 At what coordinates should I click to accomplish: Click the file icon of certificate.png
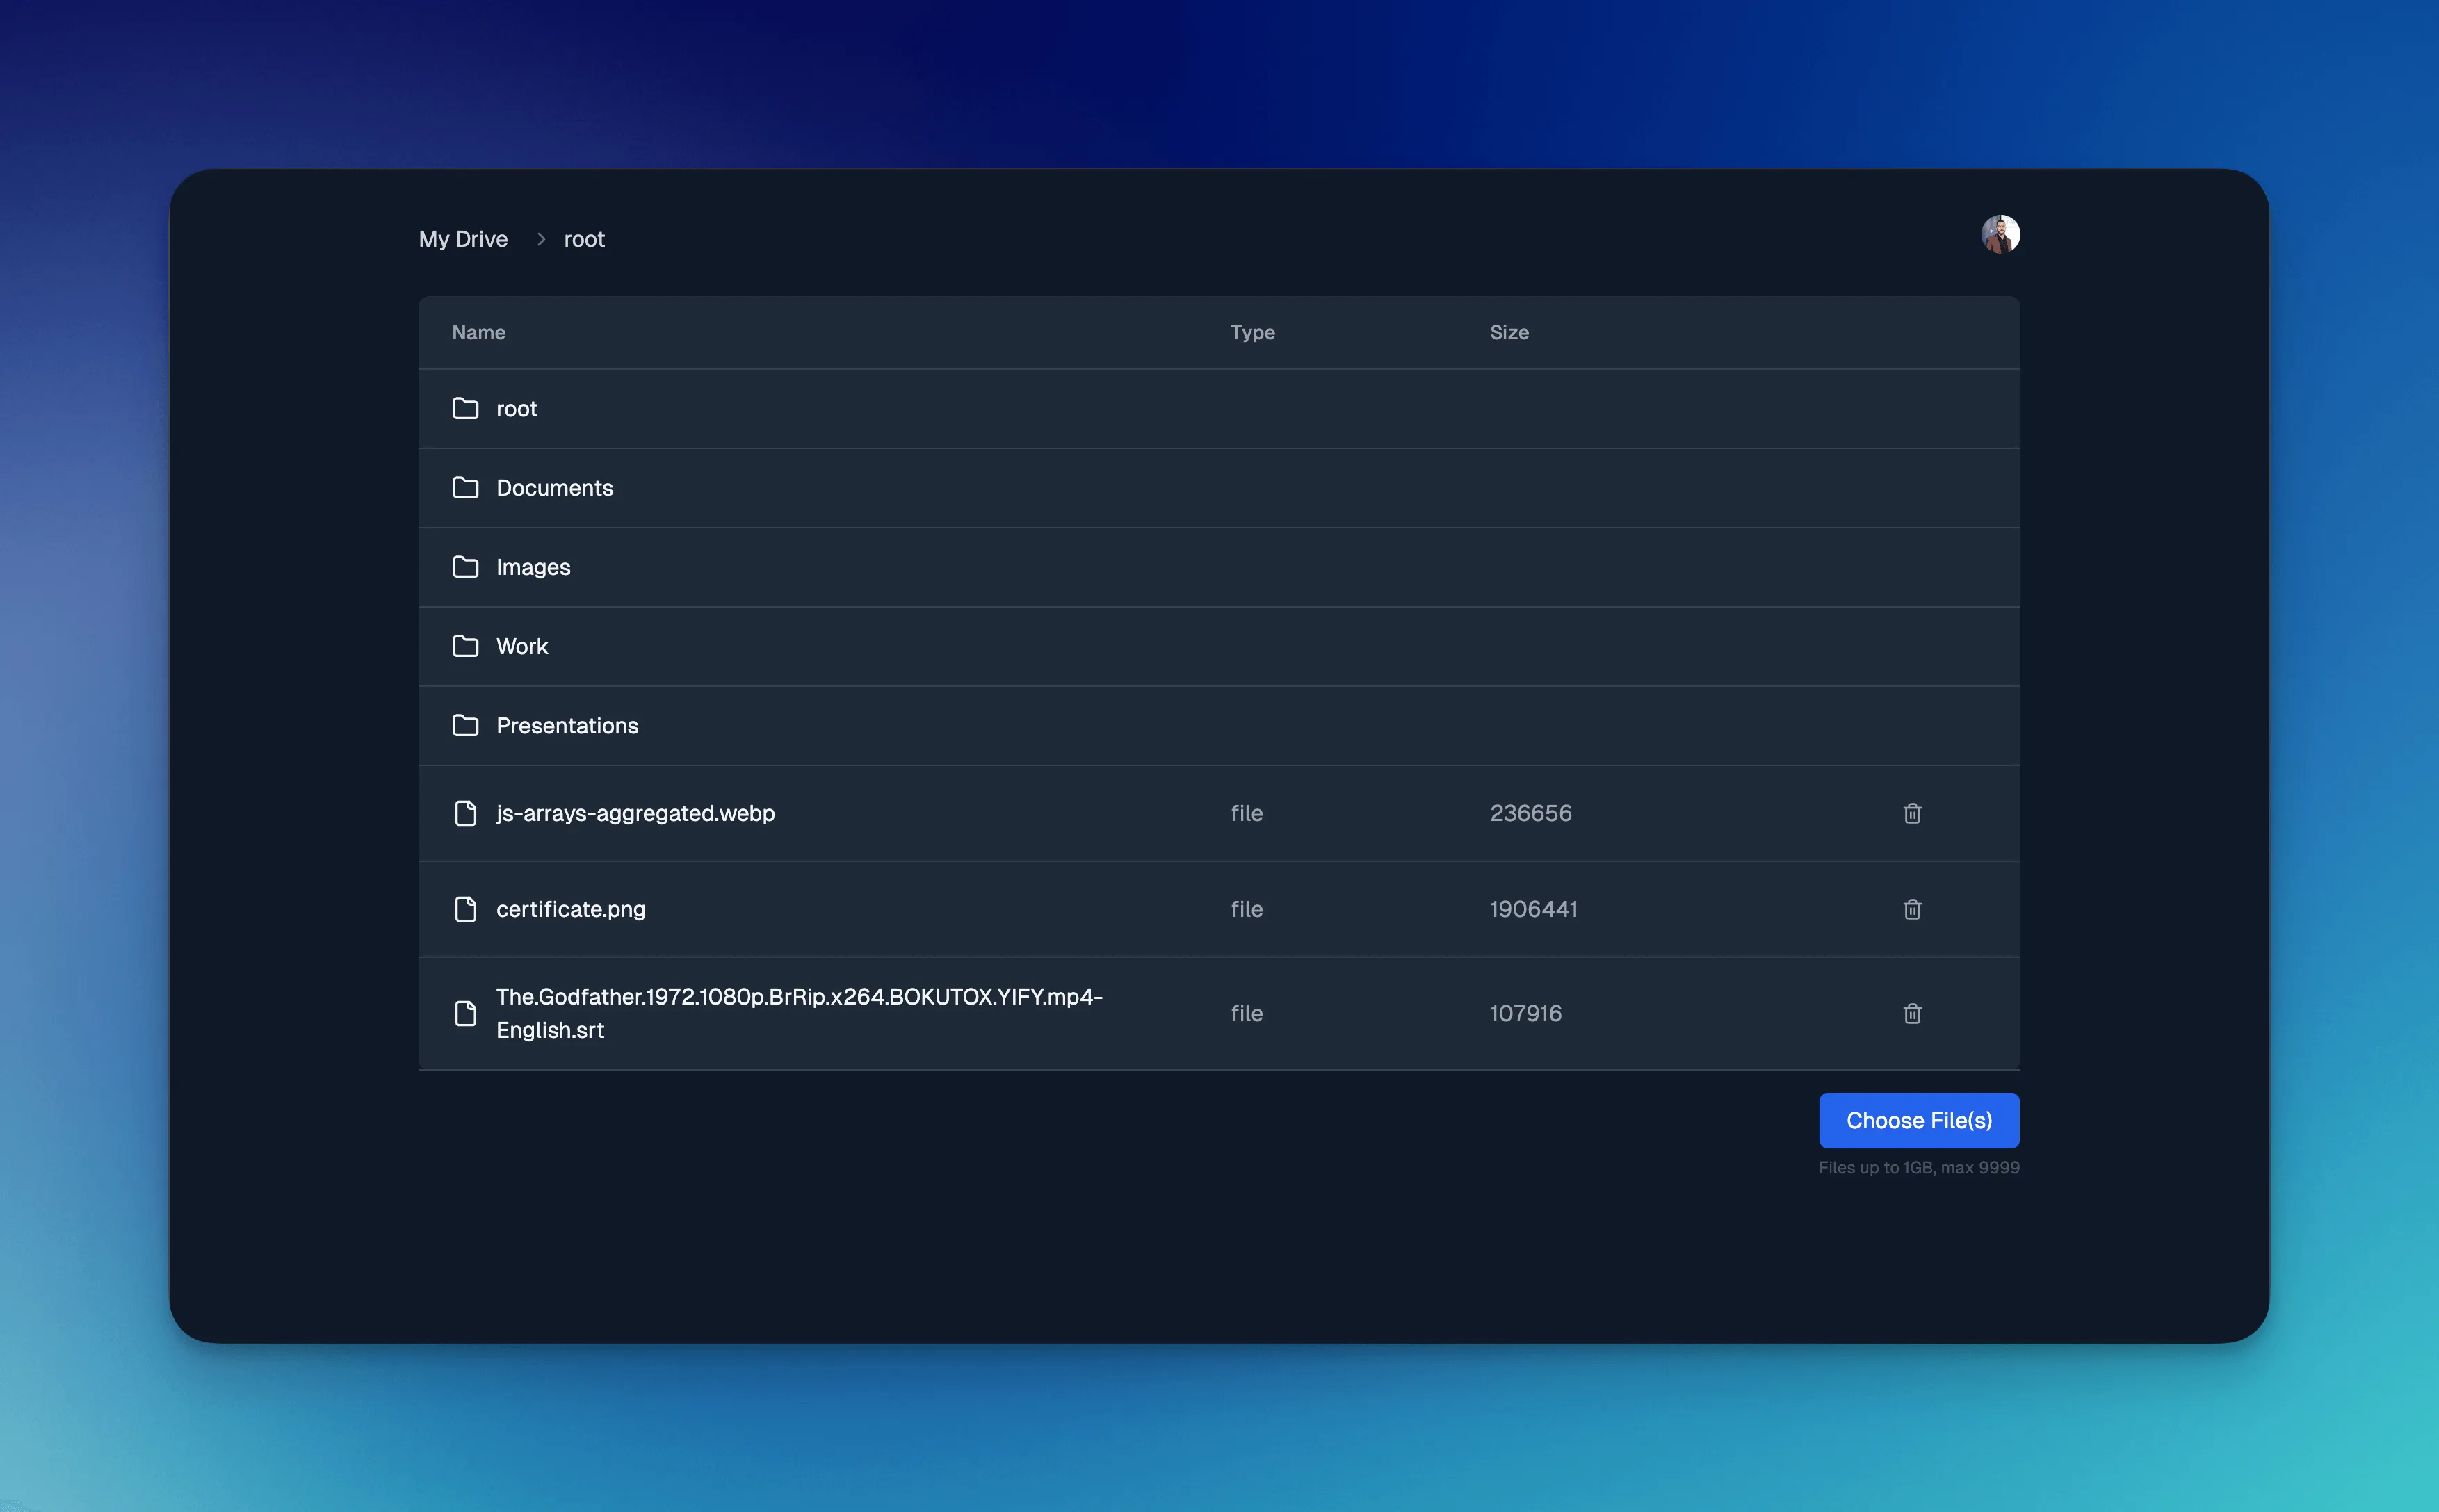pos(465,909)
